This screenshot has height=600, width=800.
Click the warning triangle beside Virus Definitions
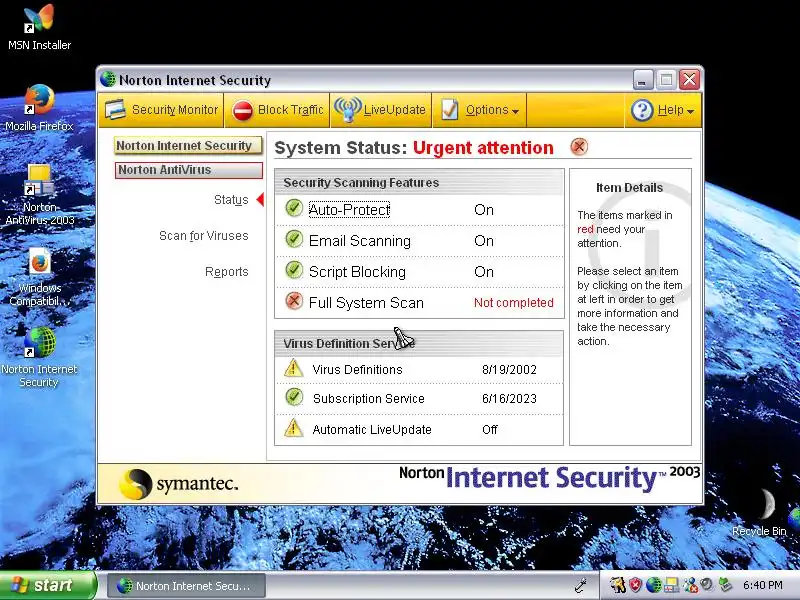[293, 368]
